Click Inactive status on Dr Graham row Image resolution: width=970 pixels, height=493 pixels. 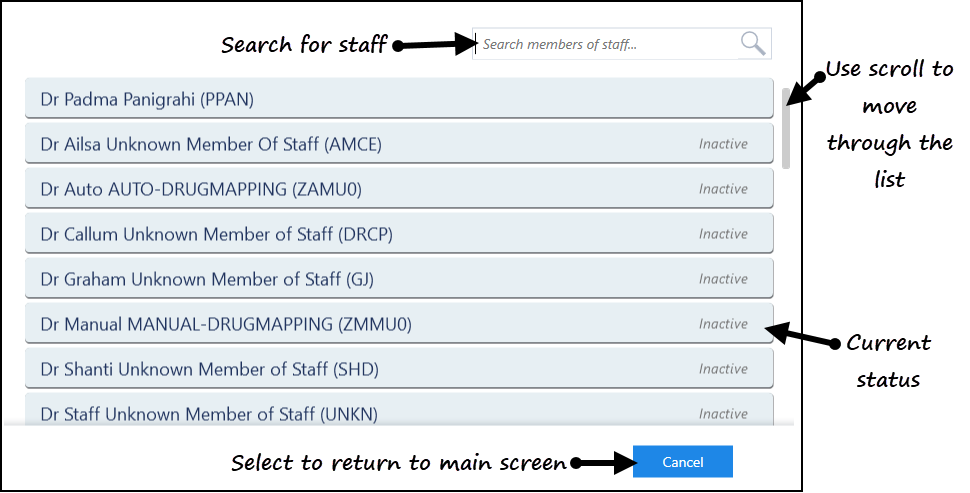[723, 279]
